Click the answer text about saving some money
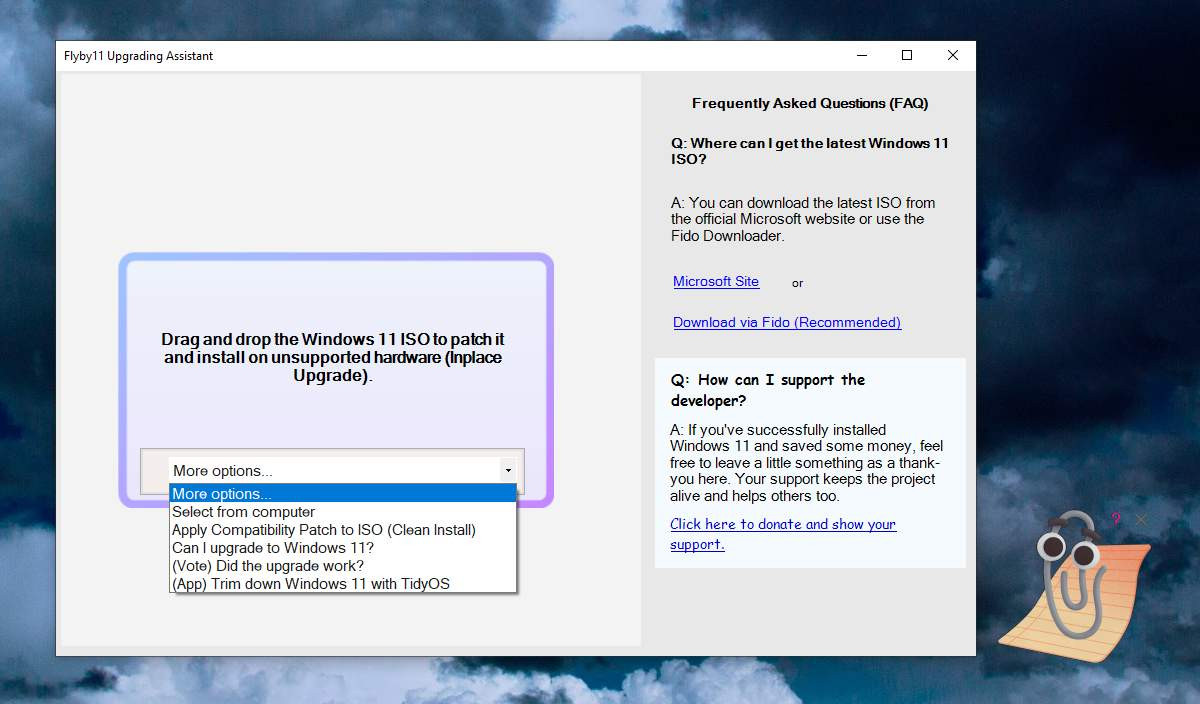This screenshot has height=704, width=1200. pos(807,463)
